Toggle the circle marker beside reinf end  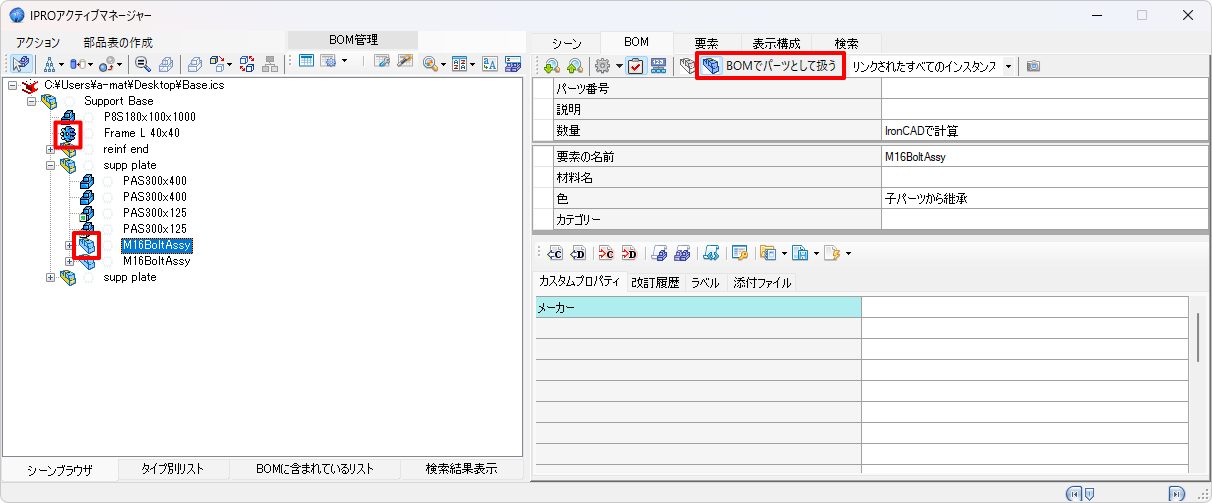(x=89, y=149)
